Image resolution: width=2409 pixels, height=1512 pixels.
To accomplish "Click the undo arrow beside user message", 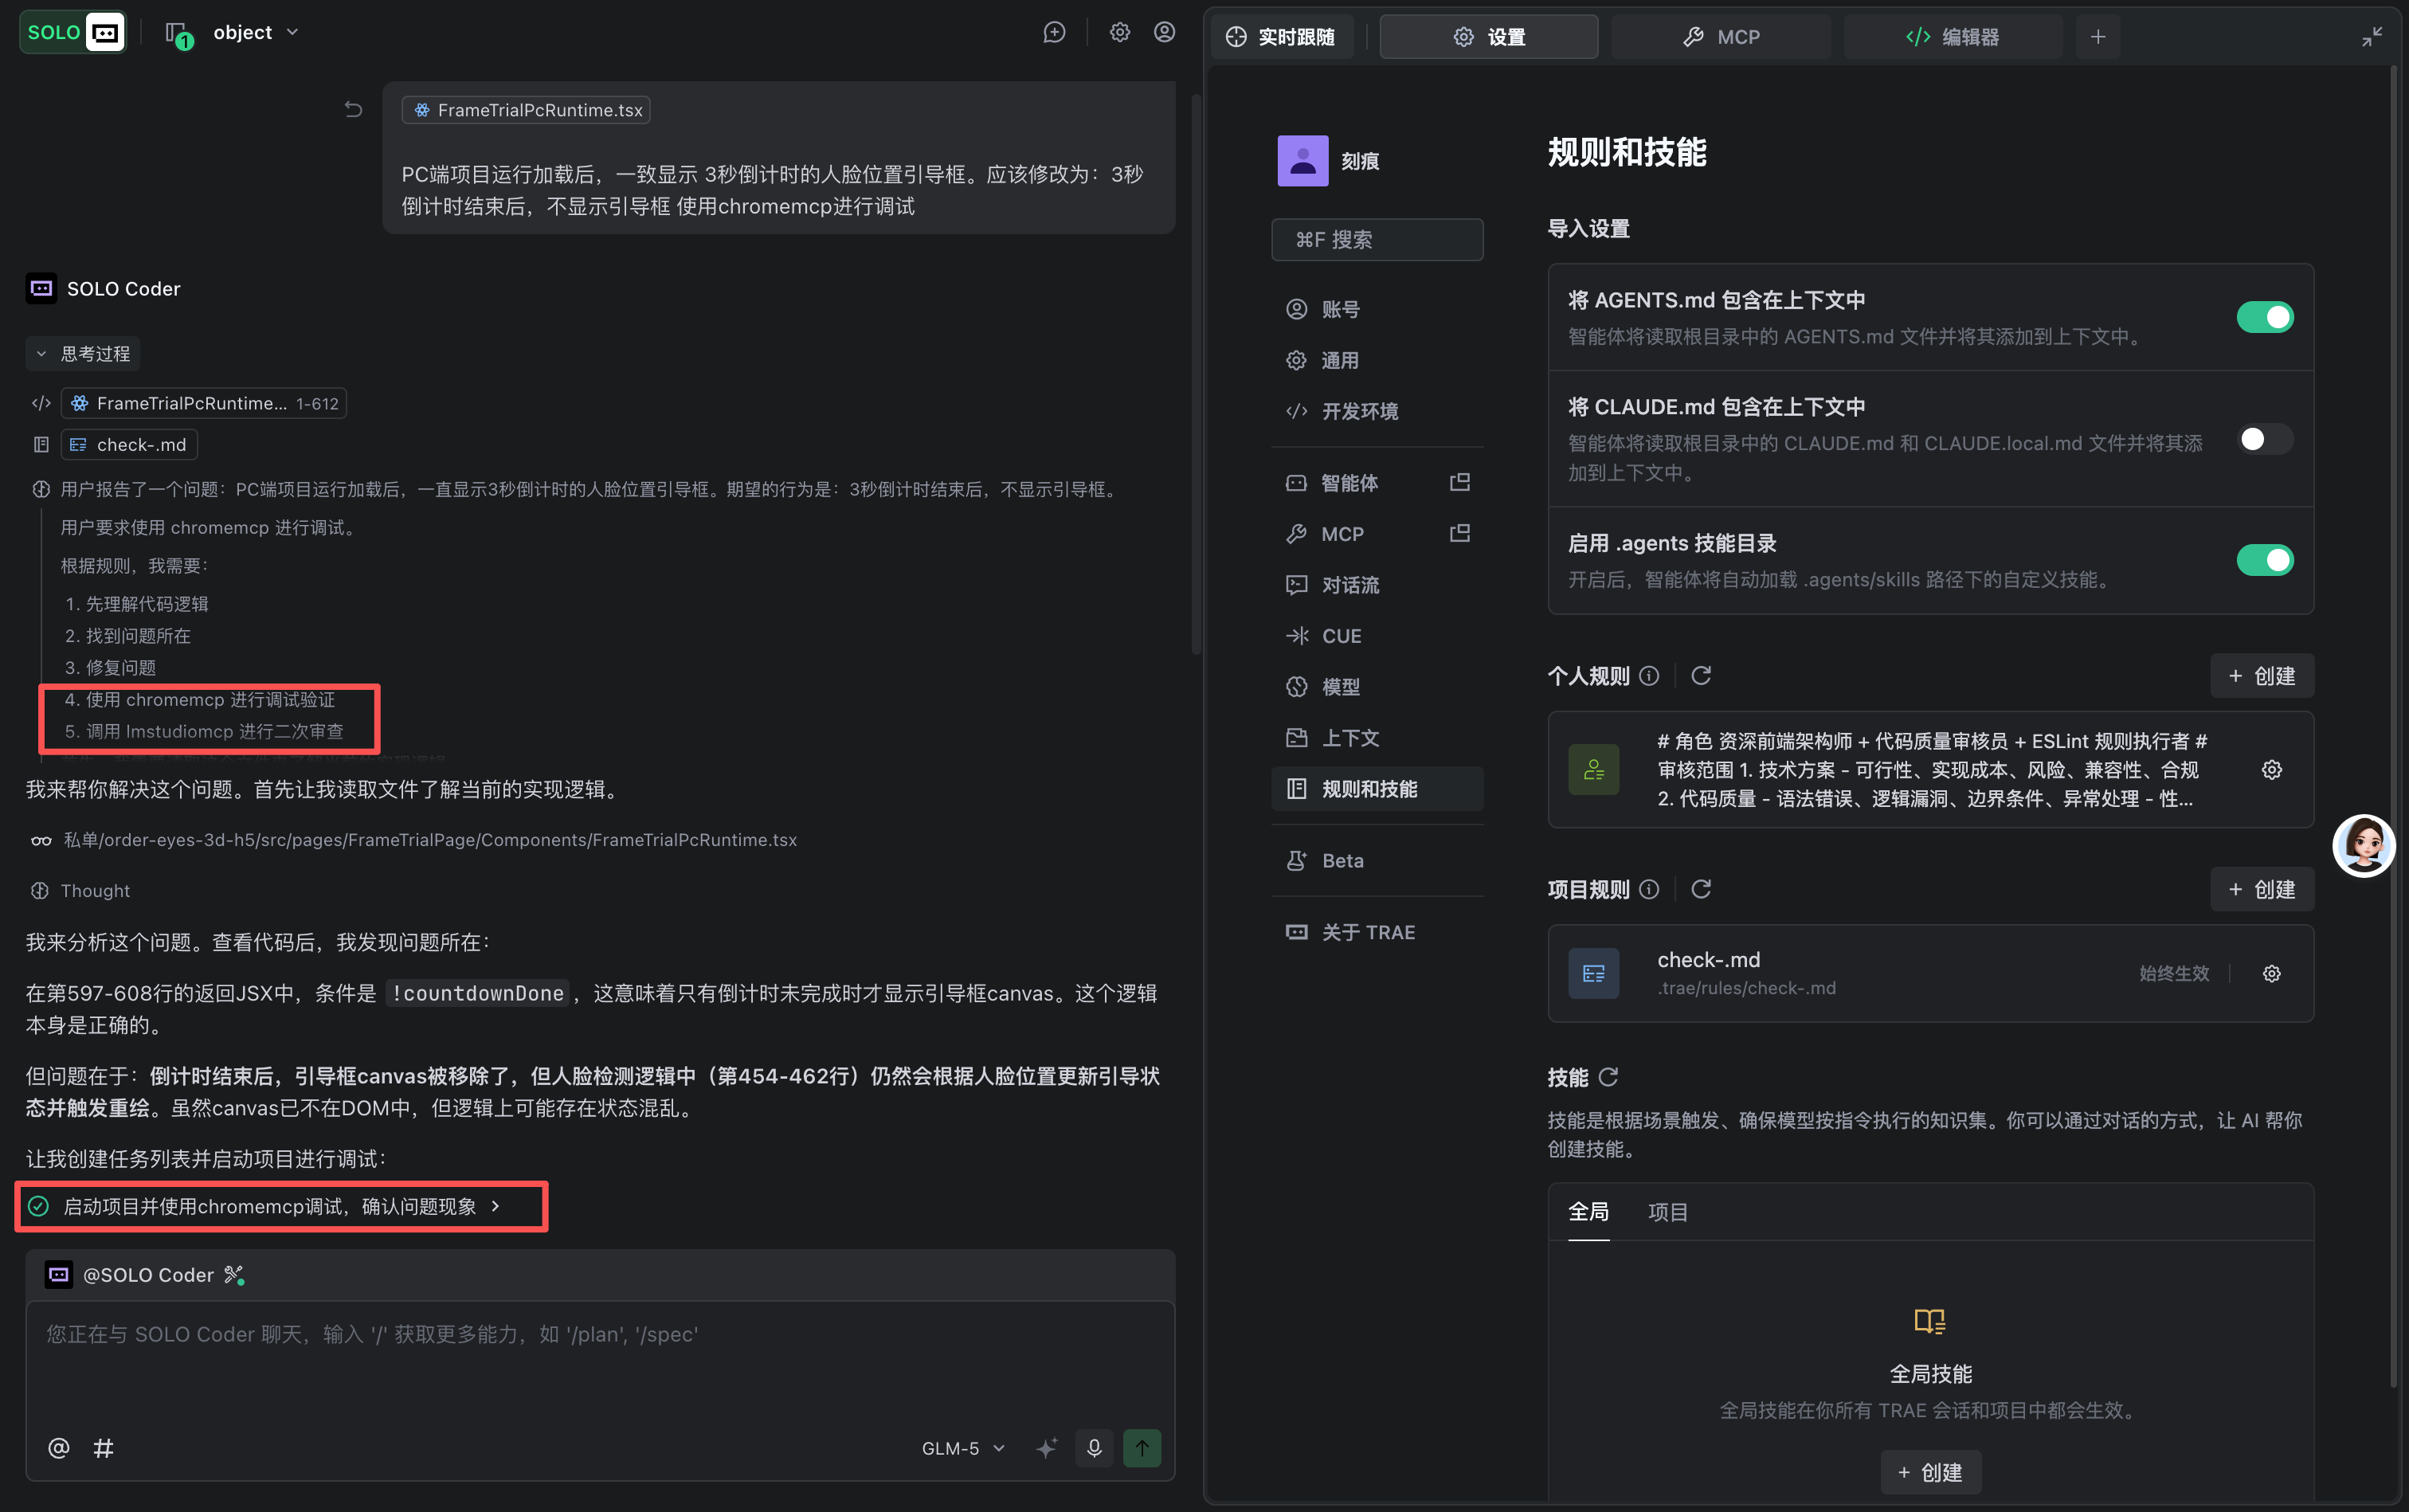I will (353, 109).
